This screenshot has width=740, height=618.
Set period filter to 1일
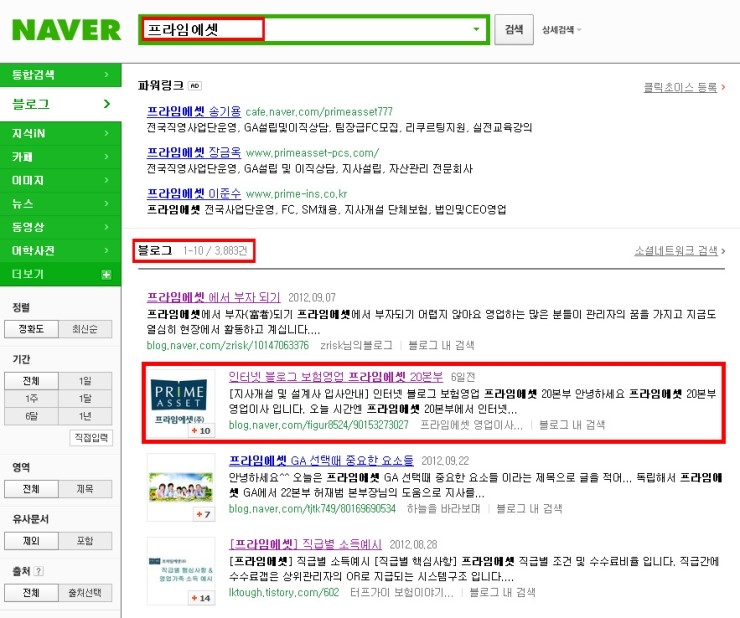[85, 381]
